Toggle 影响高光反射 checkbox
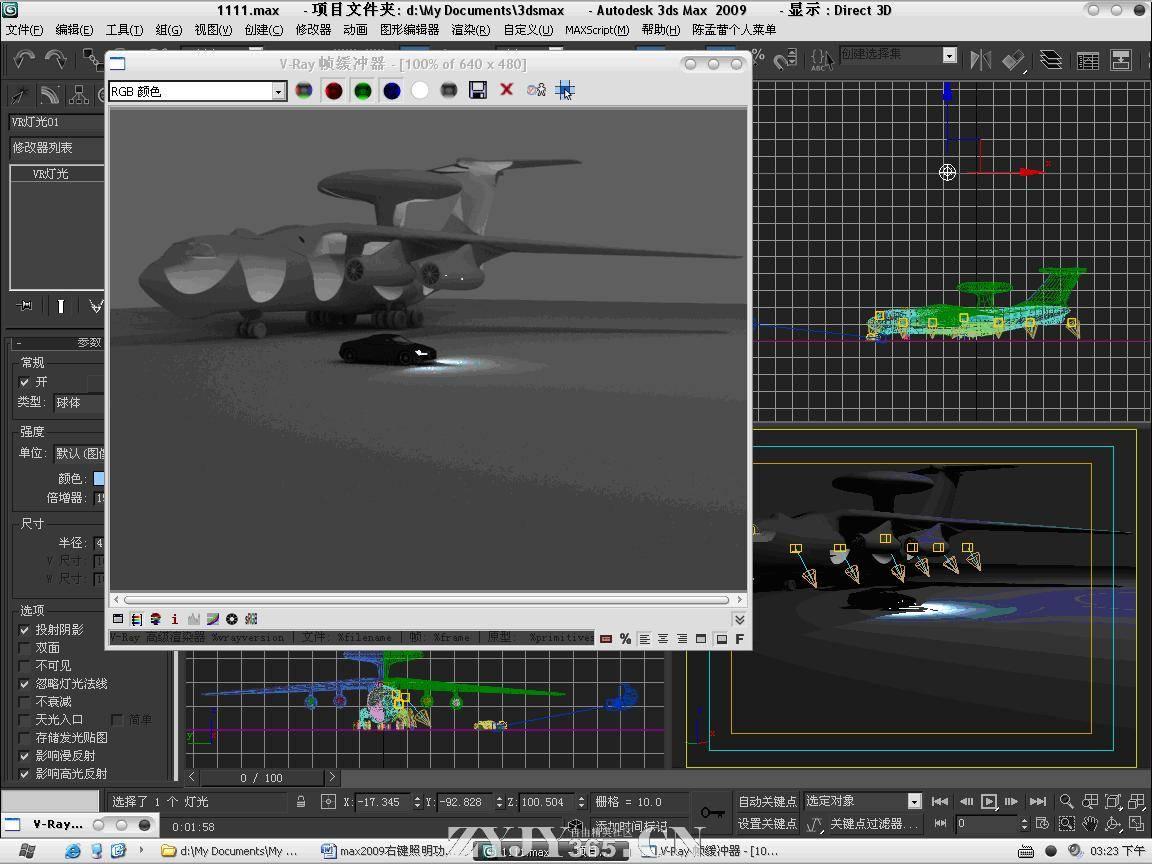The height and width of the screenshot is (864, 1152). pos(24,774)
